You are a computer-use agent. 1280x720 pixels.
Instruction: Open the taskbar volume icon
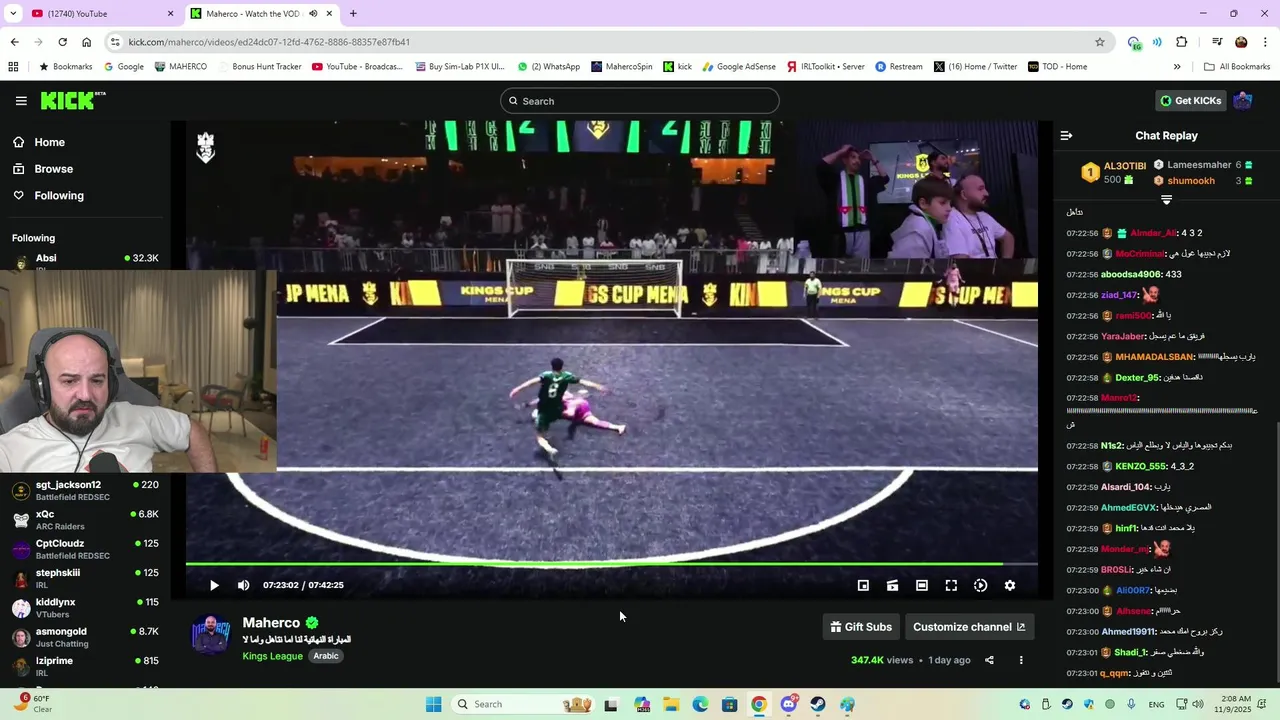click(x=1198, y=704)
